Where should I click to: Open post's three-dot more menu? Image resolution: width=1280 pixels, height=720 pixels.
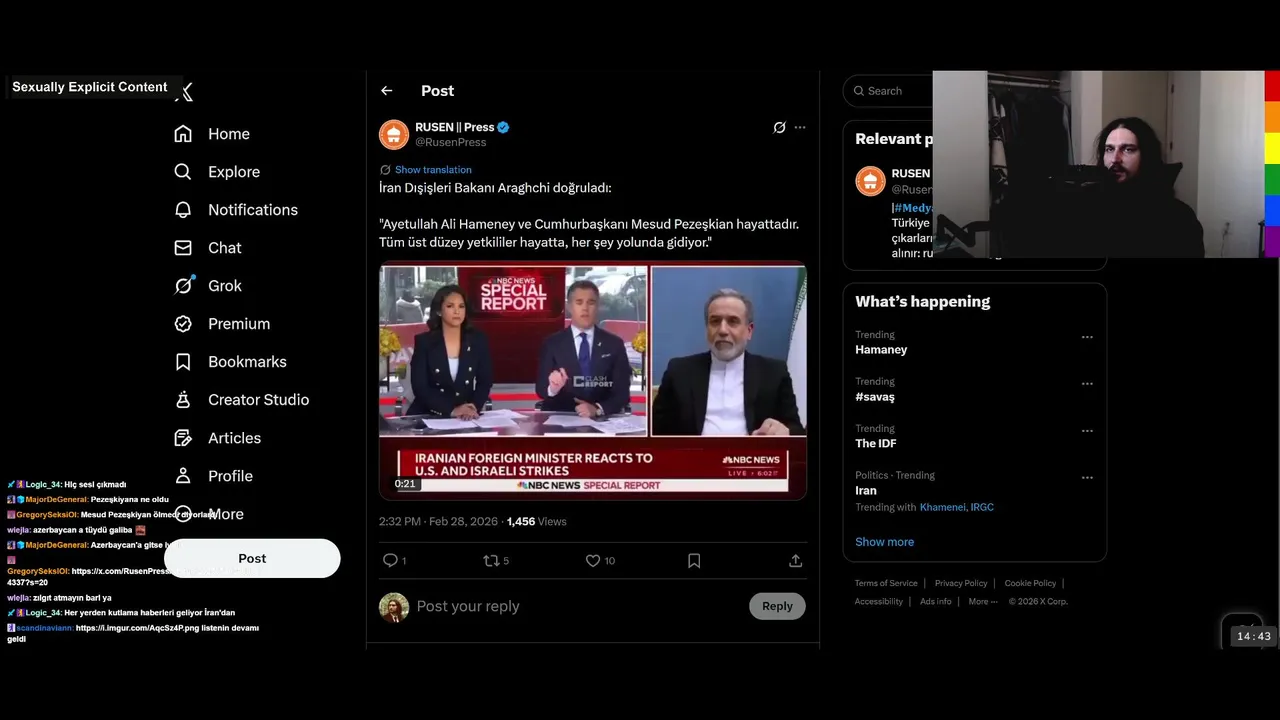tap(800, 127)
